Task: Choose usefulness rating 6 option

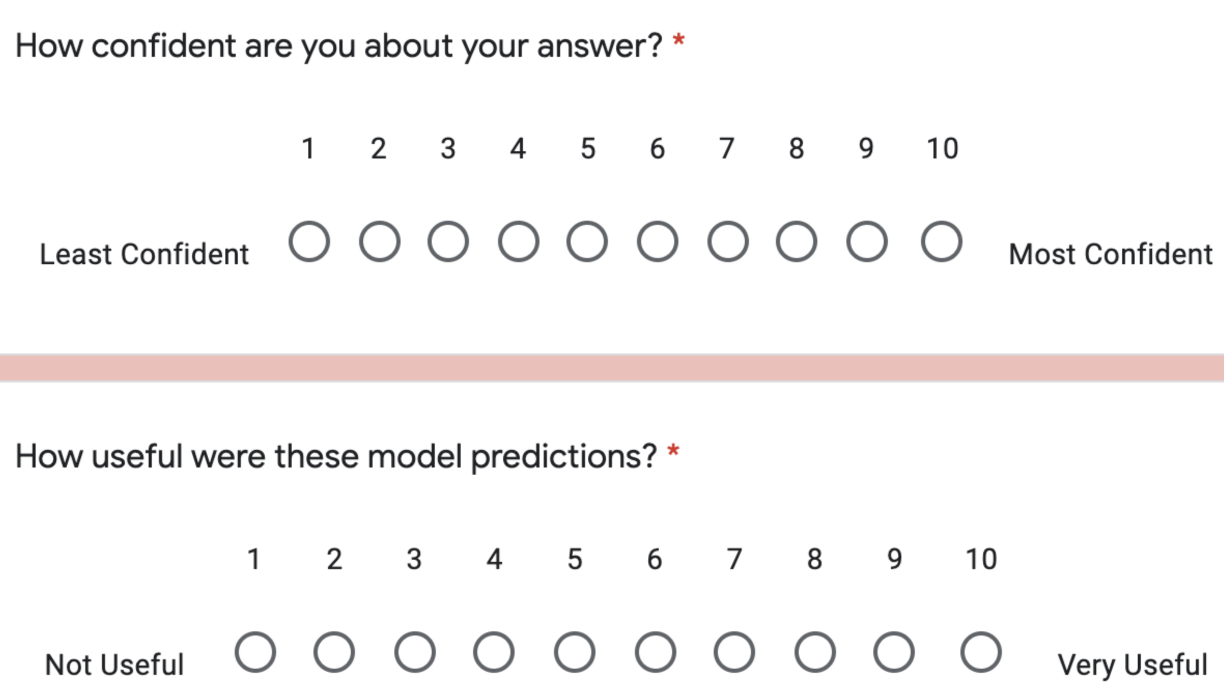Action: [x=655, y=653]
